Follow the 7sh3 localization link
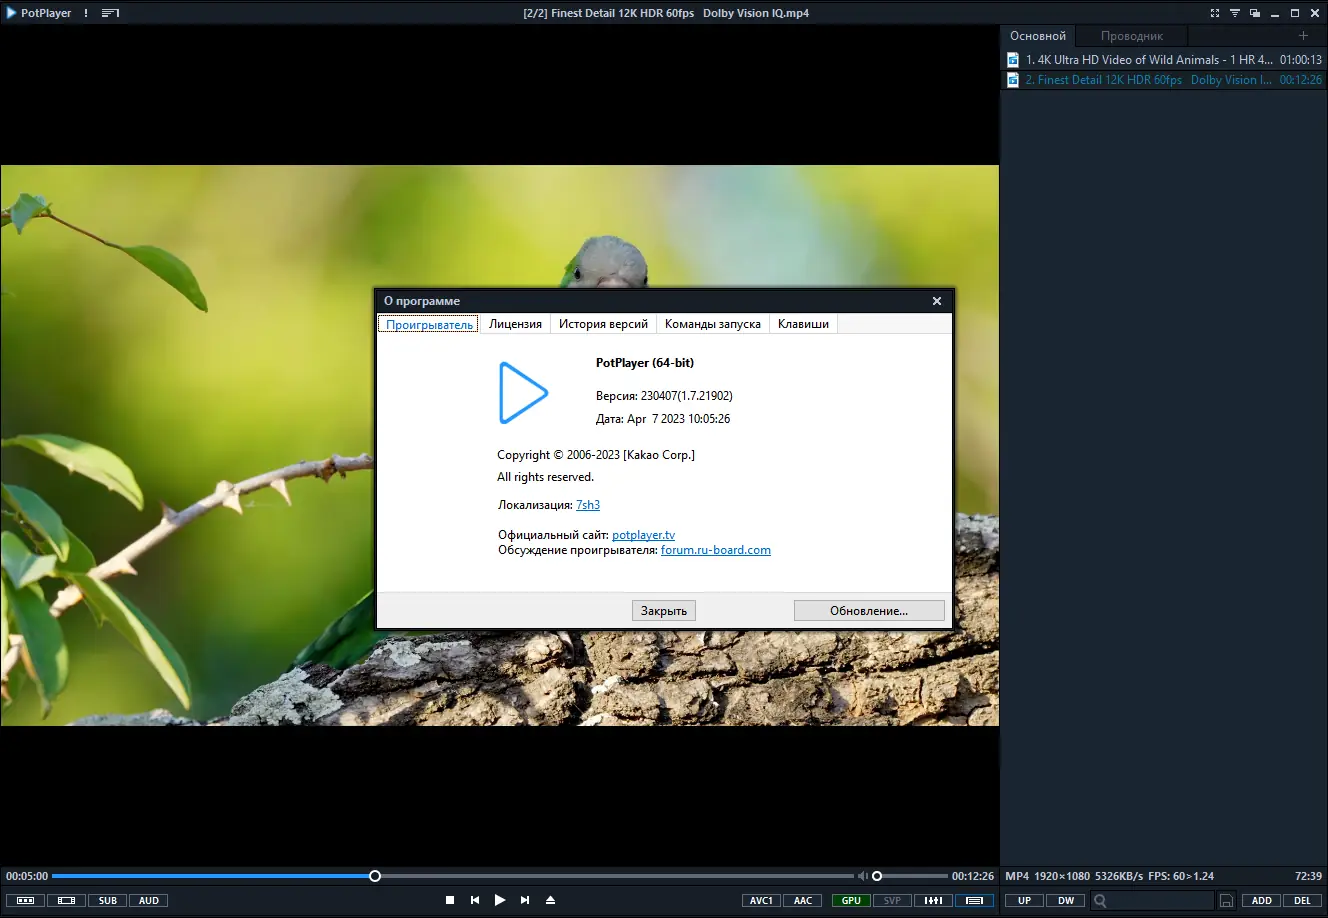This screenshot has width=1328, height=918. 588,505
